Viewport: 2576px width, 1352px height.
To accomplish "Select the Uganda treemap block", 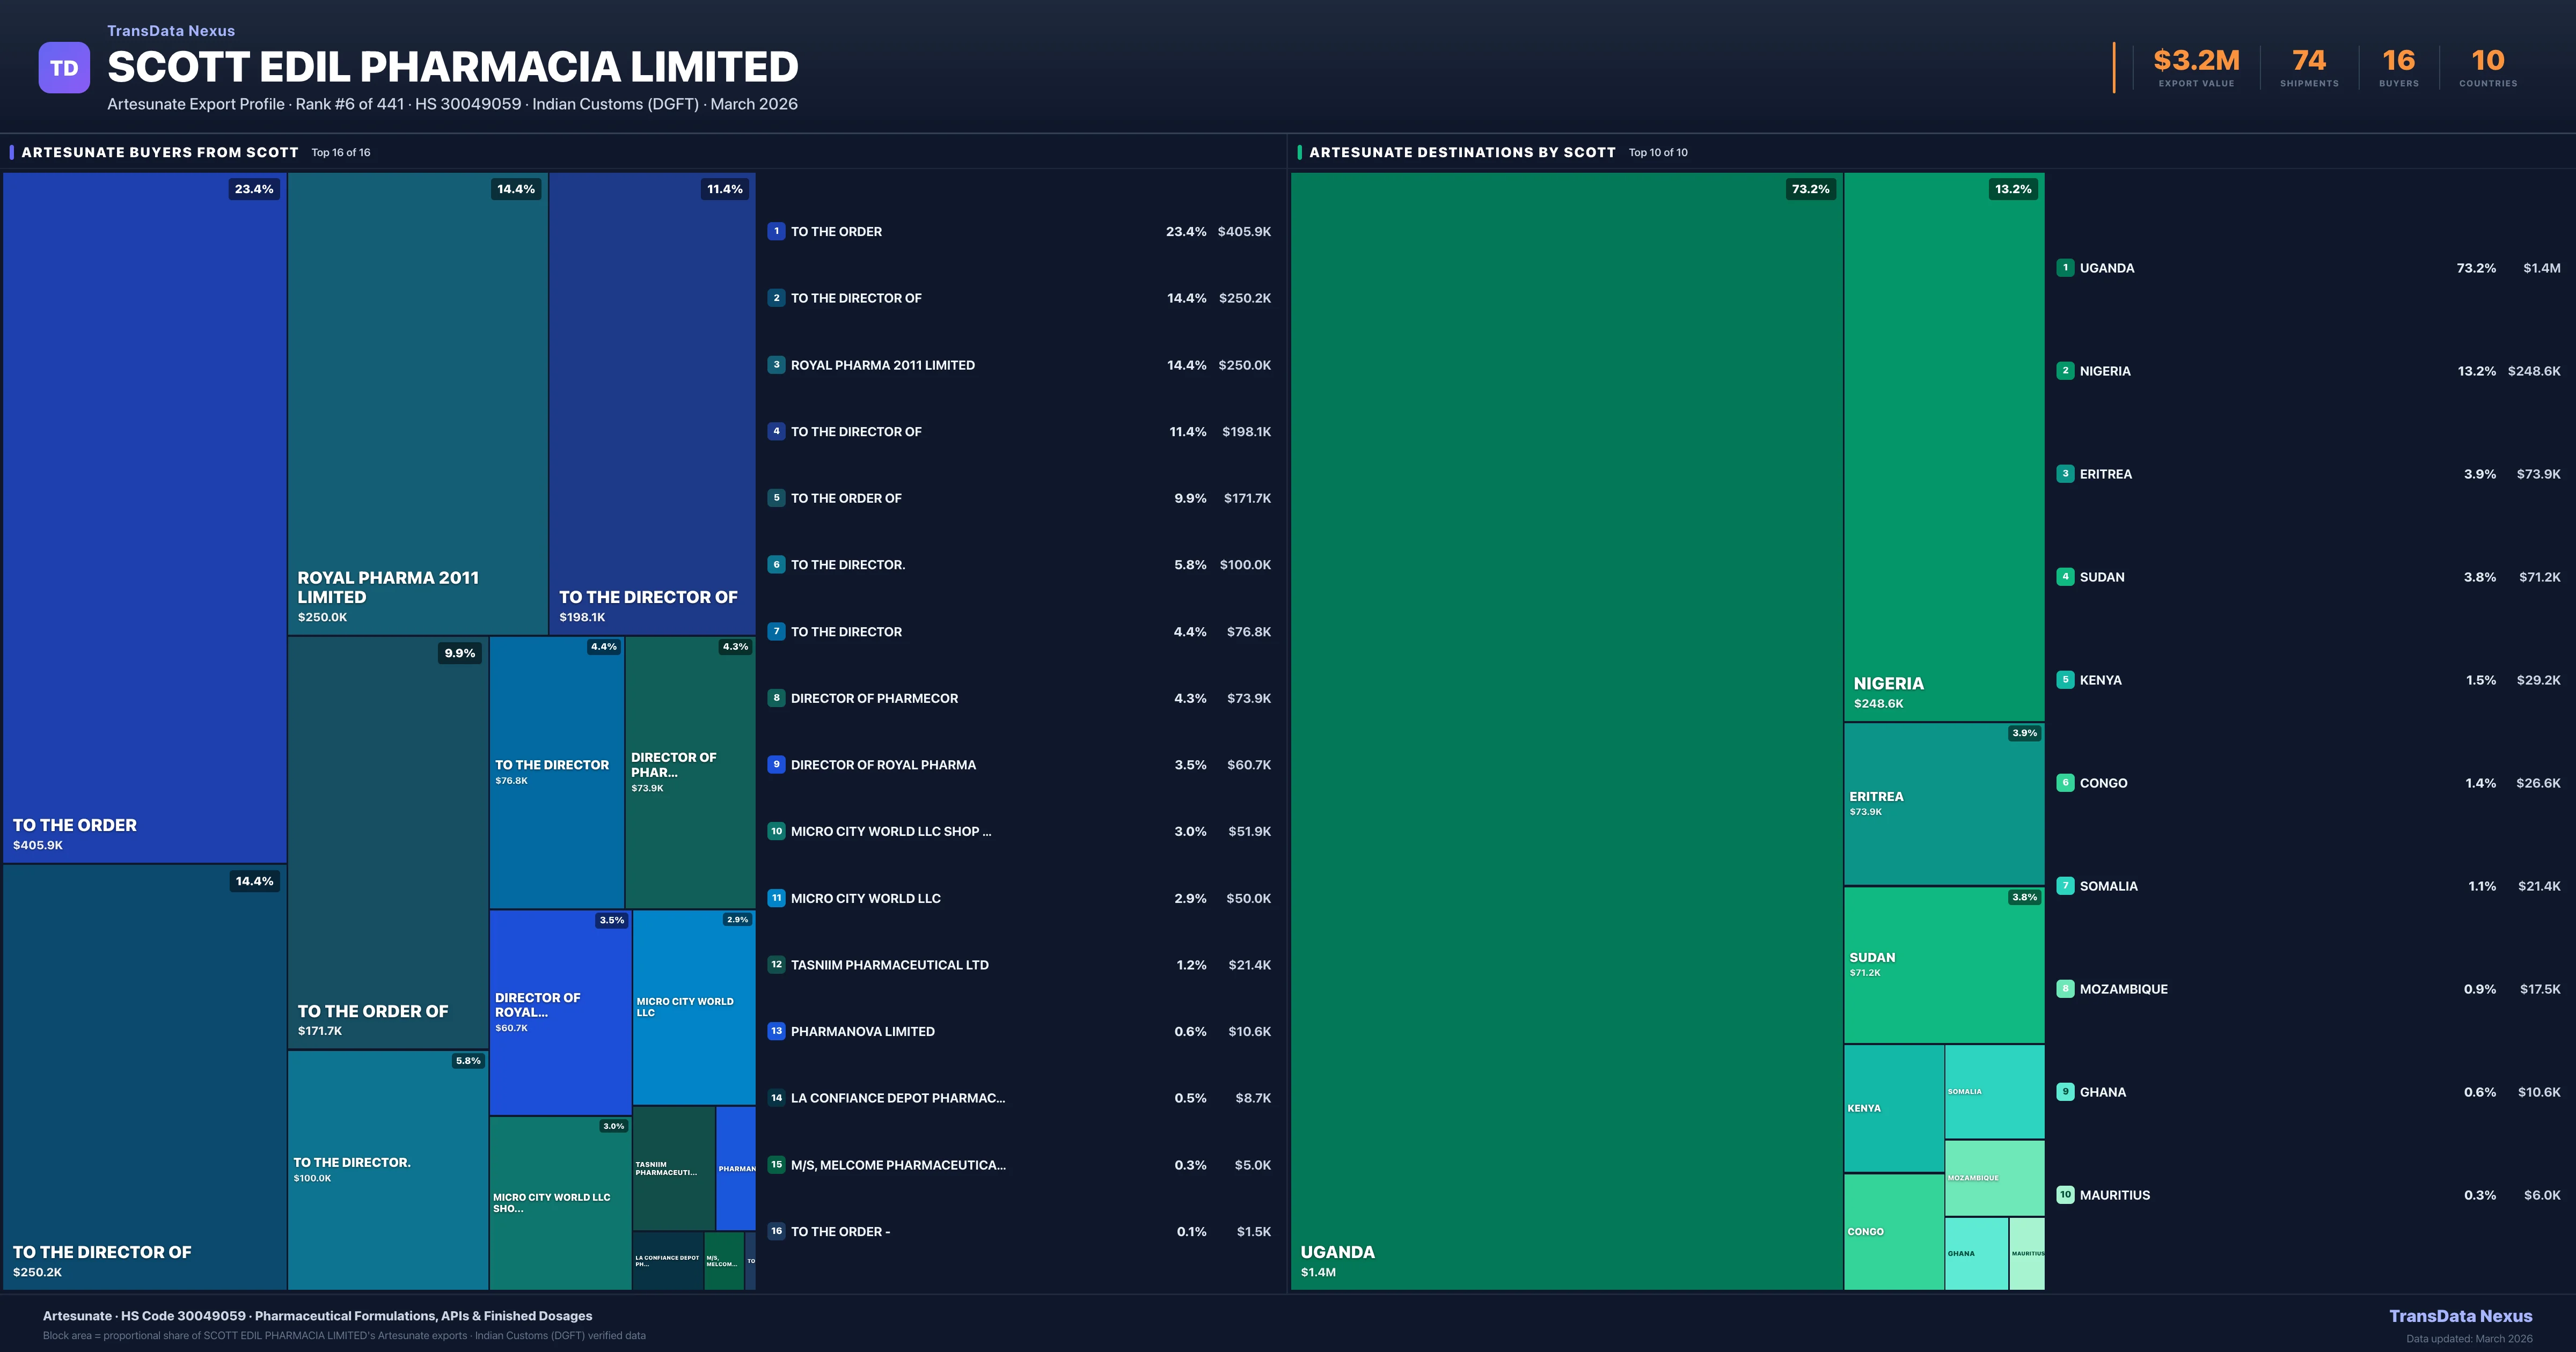I will pyautogui.click(x=1566, y=730).
